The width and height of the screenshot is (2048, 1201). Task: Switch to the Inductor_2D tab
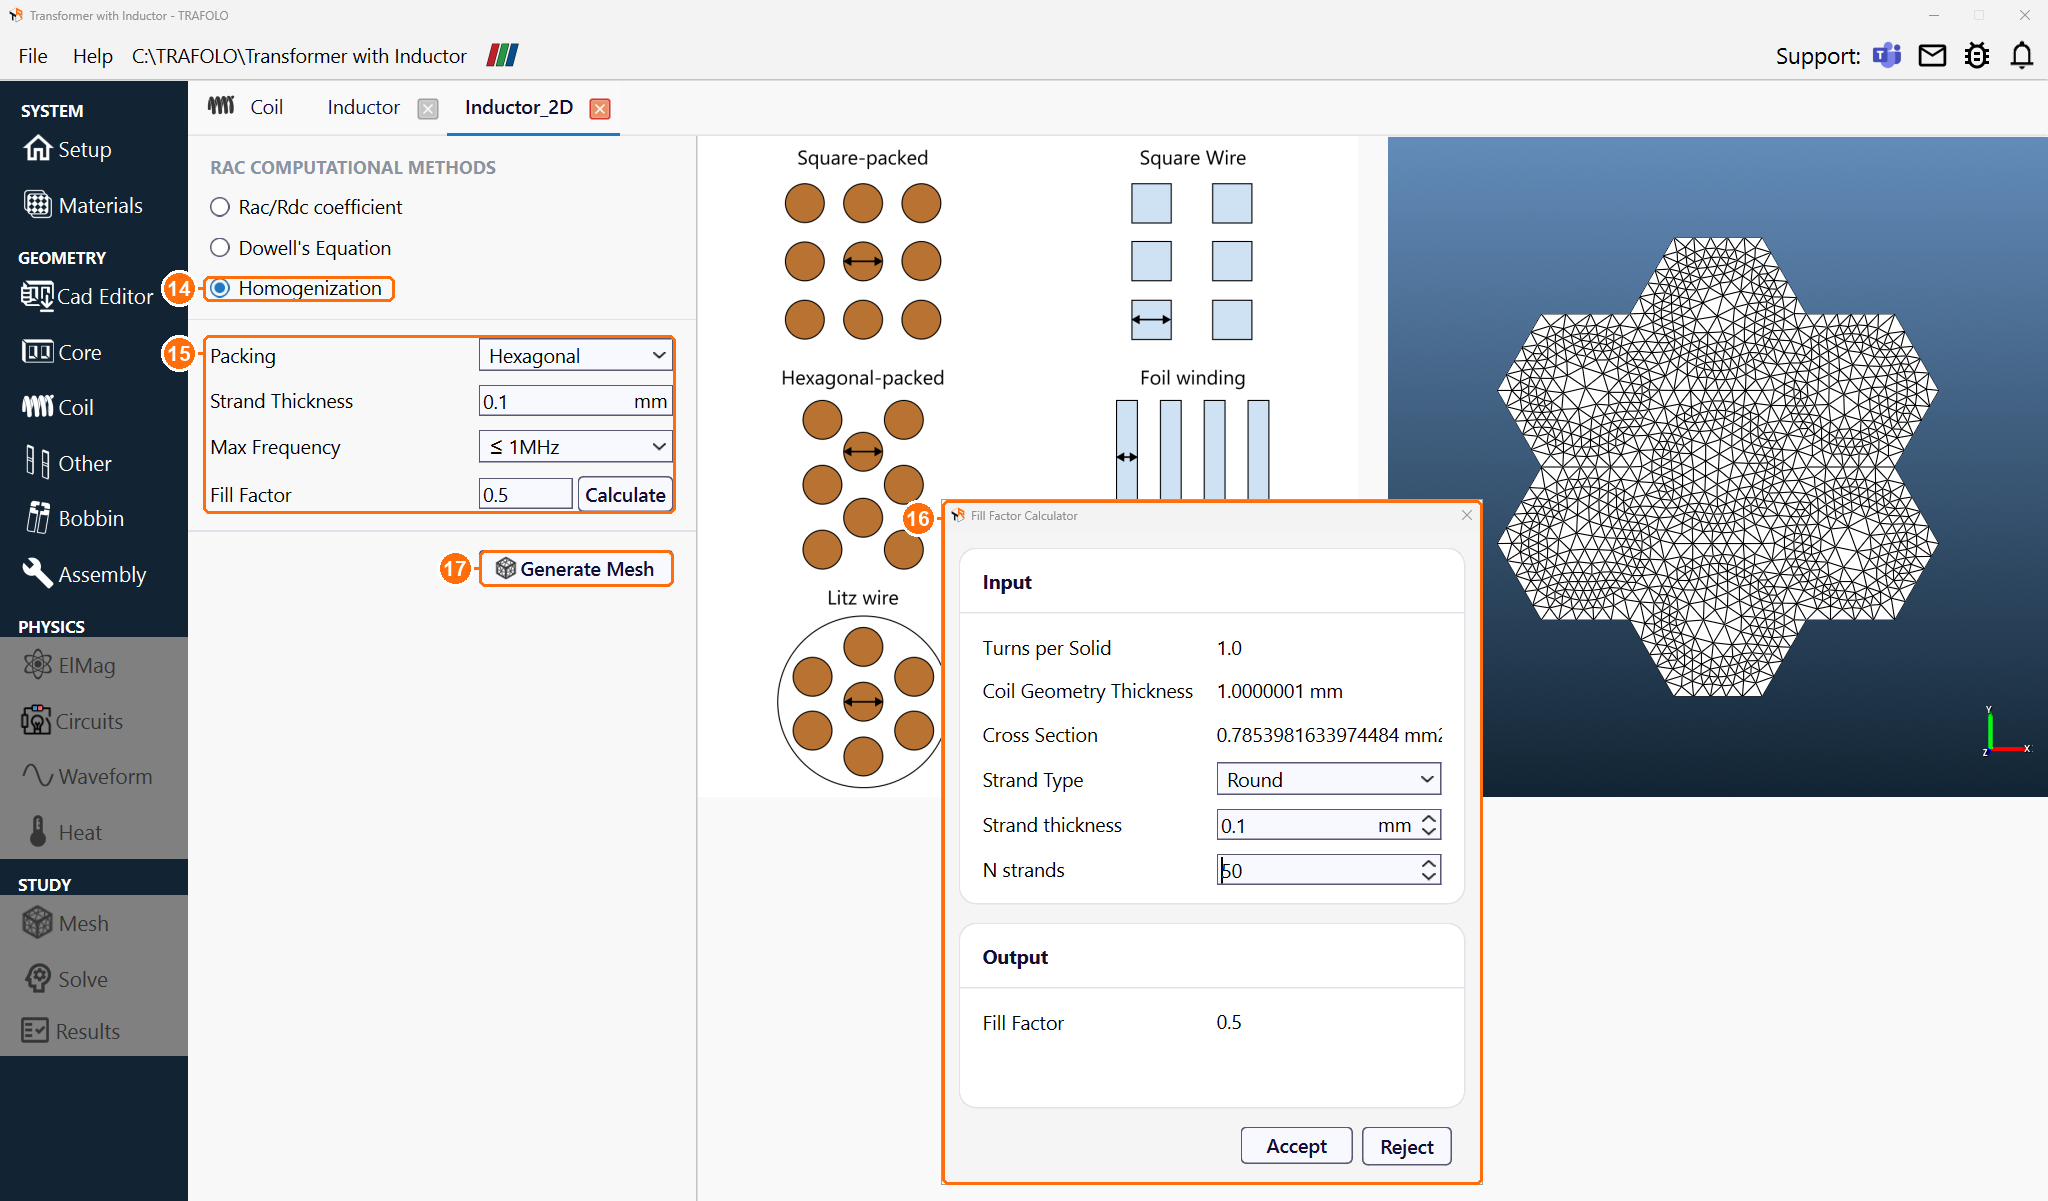coord(519,107)
